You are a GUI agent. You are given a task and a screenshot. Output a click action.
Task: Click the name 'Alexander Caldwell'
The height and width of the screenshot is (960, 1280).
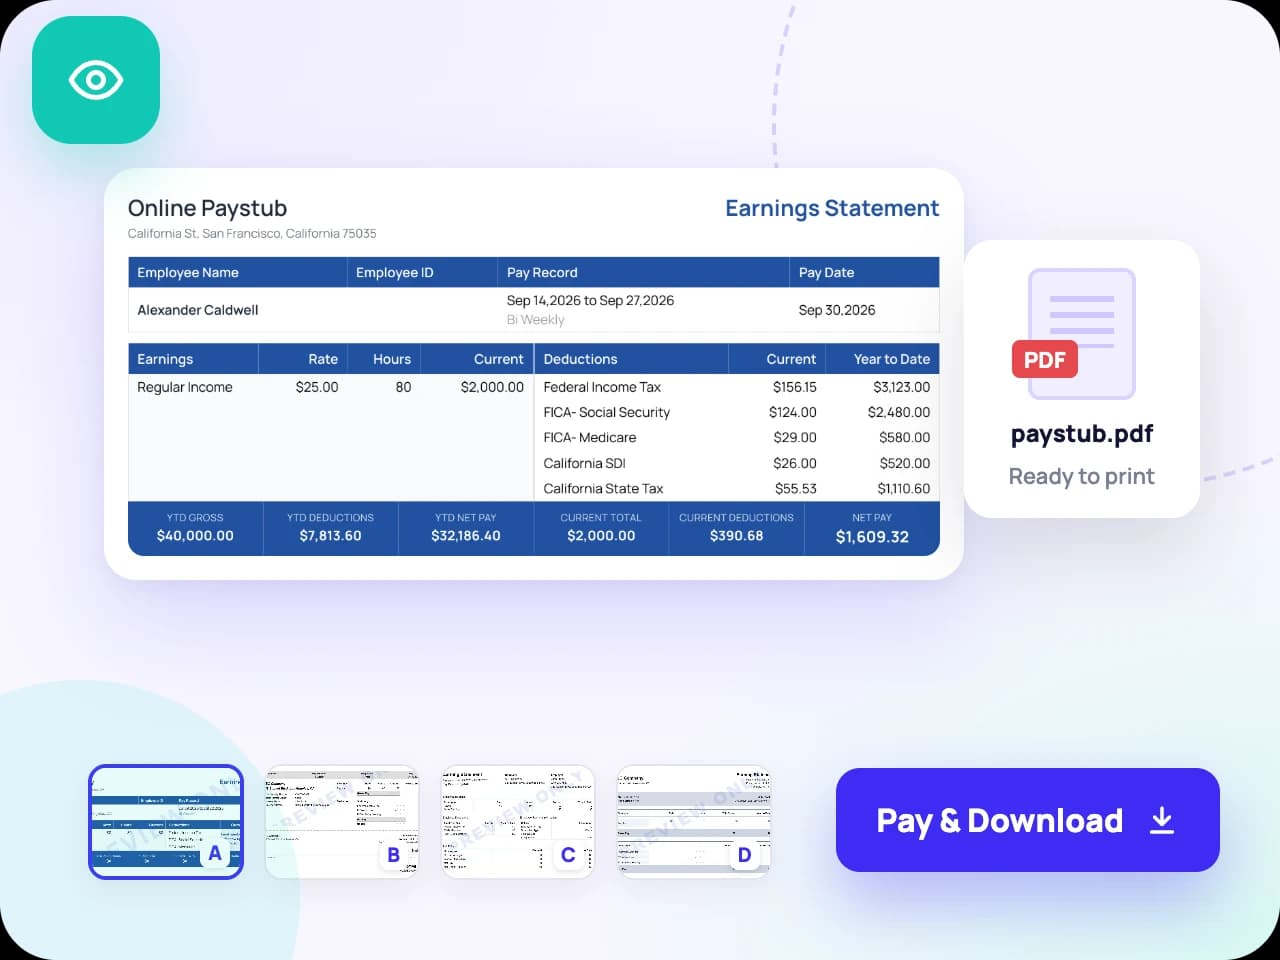(x=198, y=310)
